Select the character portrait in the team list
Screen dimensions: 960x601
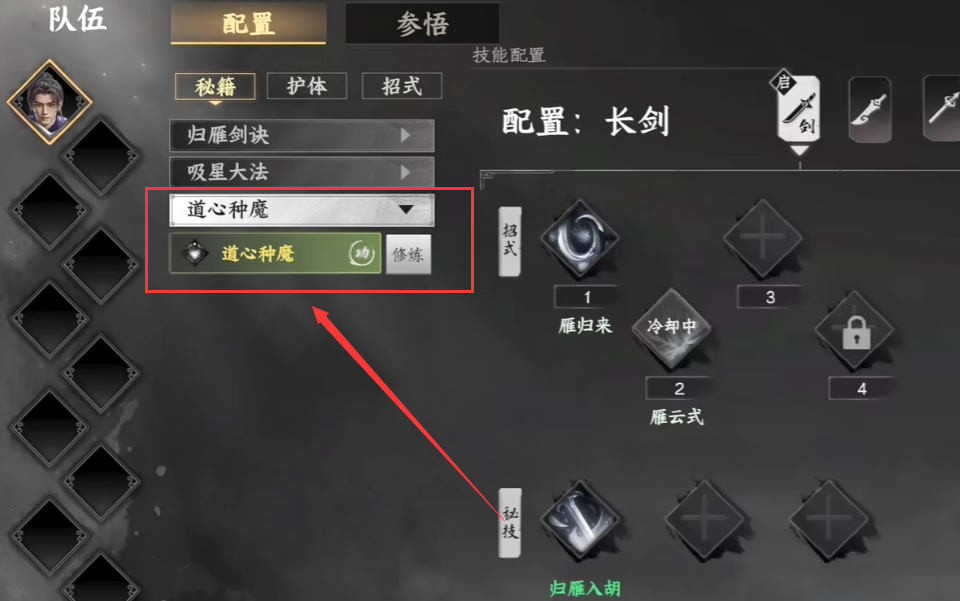(50, 102)
